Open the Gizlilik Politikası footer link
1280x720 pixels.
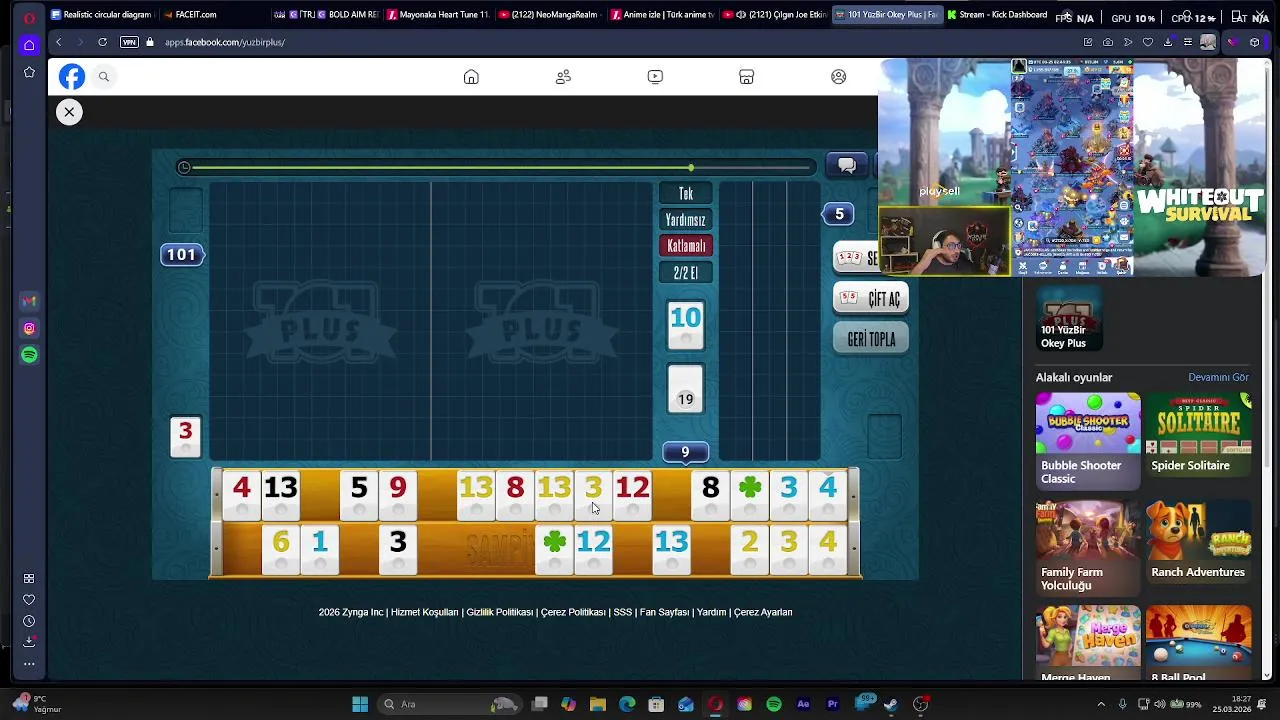click(499, 612)
